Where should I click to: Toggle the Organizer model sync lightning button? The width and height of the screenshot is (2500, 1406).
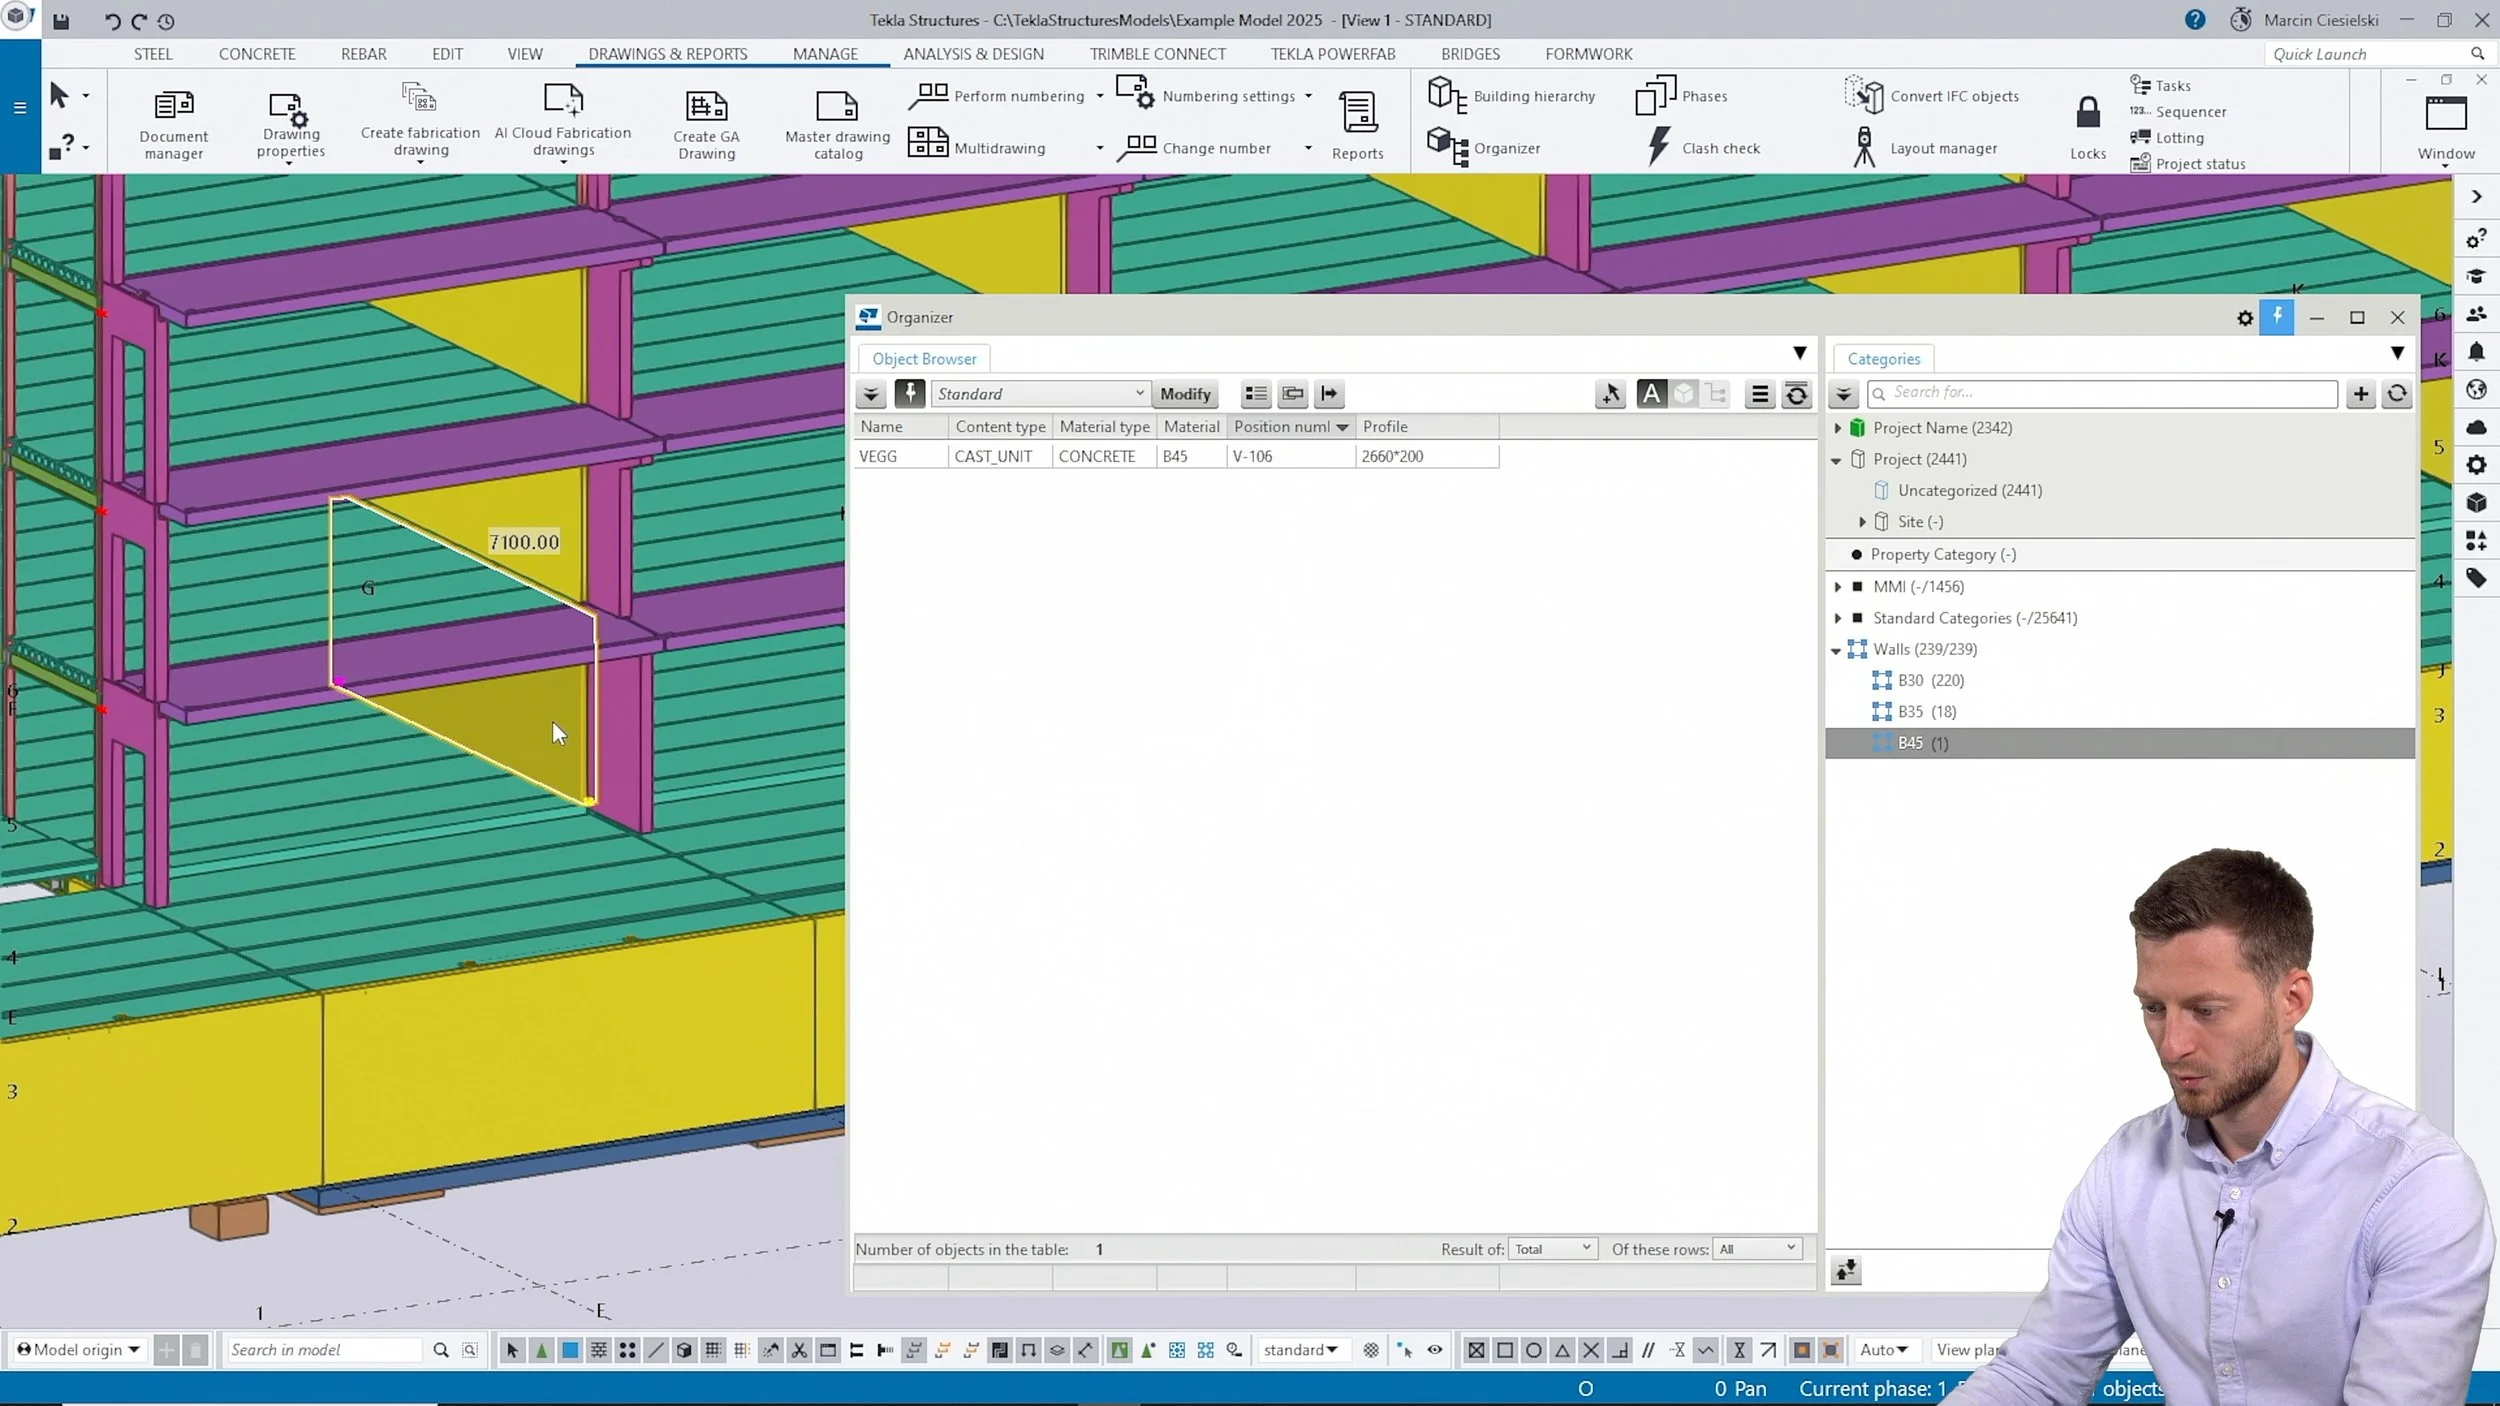tap(2276, 317)
